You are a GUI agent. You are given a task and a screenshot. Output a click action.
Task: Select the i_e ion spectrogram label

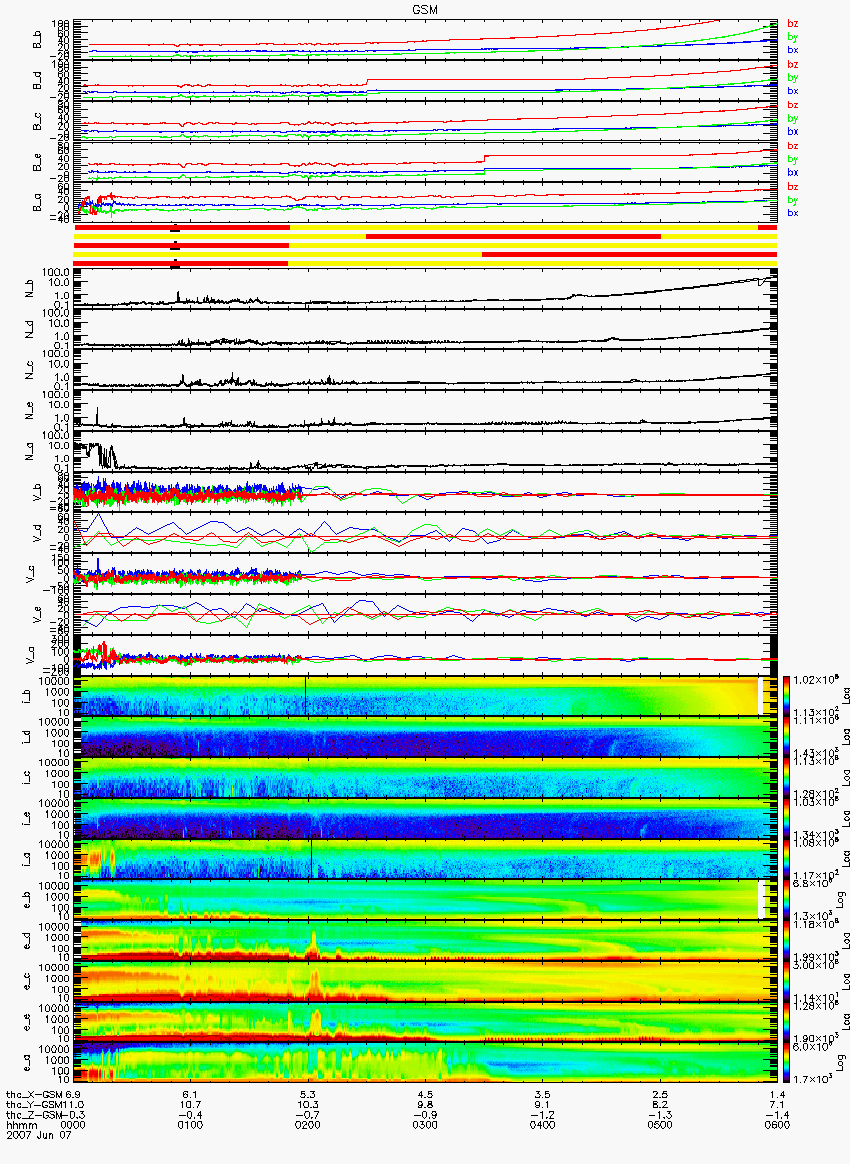click(x=26, y=818)
